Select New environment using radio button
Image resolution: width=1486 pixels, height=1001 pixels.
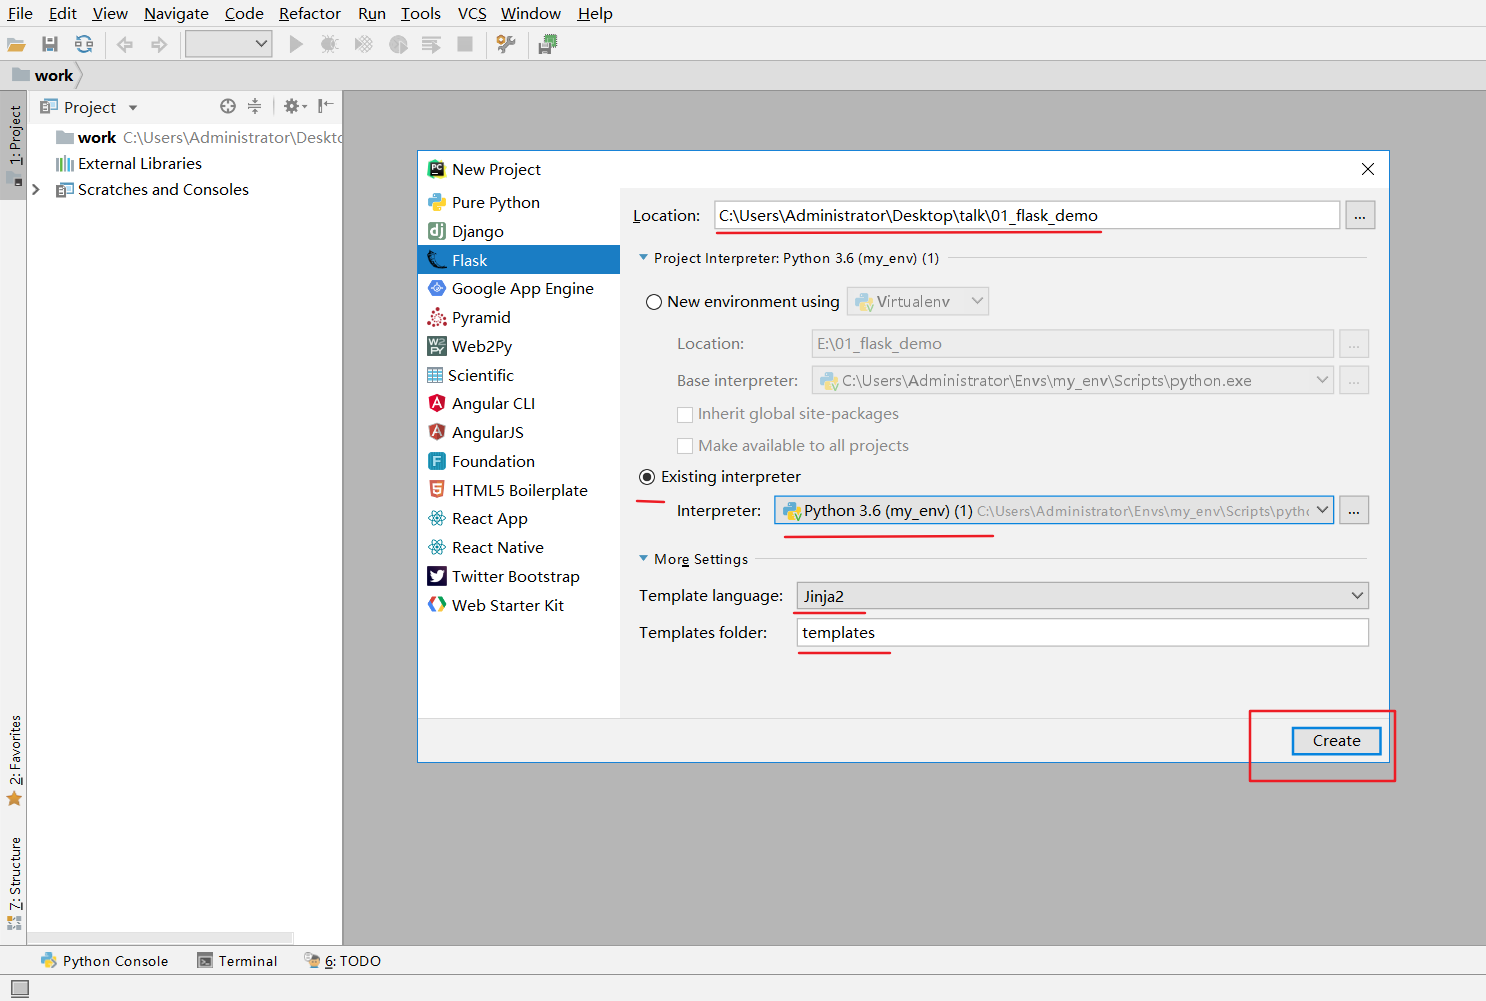click(654, 302)
